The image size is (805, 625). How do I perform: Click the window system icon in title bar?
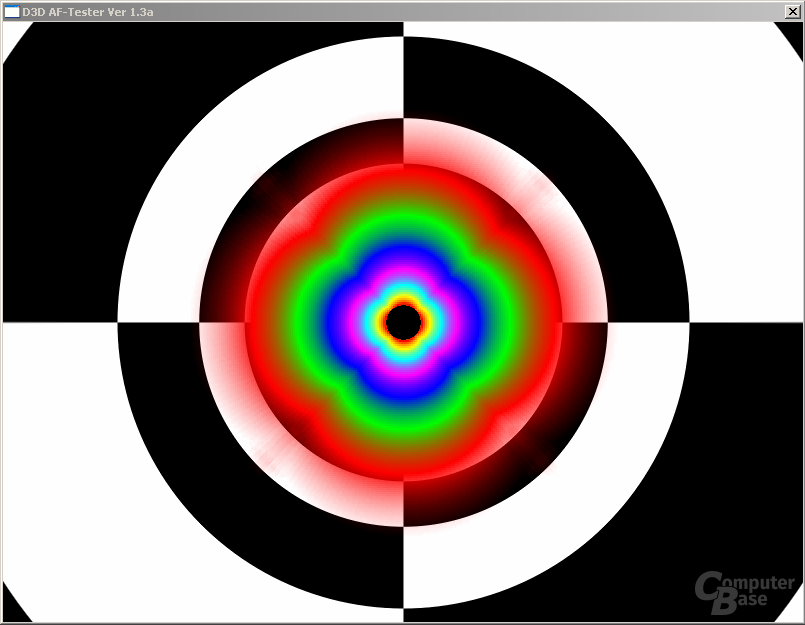[x=12, y=11]
